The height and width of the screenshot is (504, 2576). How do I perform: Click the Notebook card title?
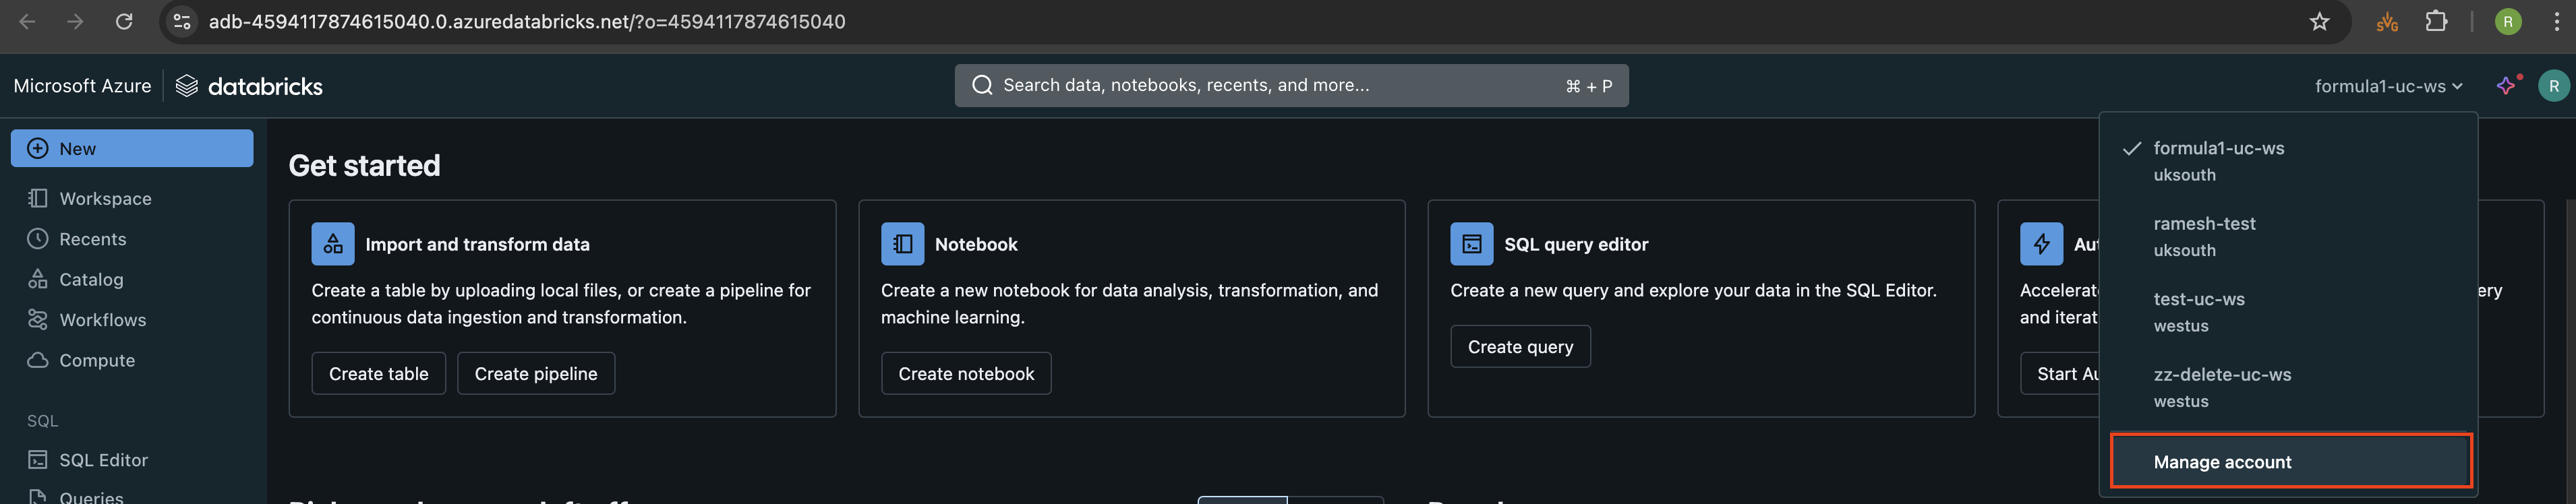[975, 244]
